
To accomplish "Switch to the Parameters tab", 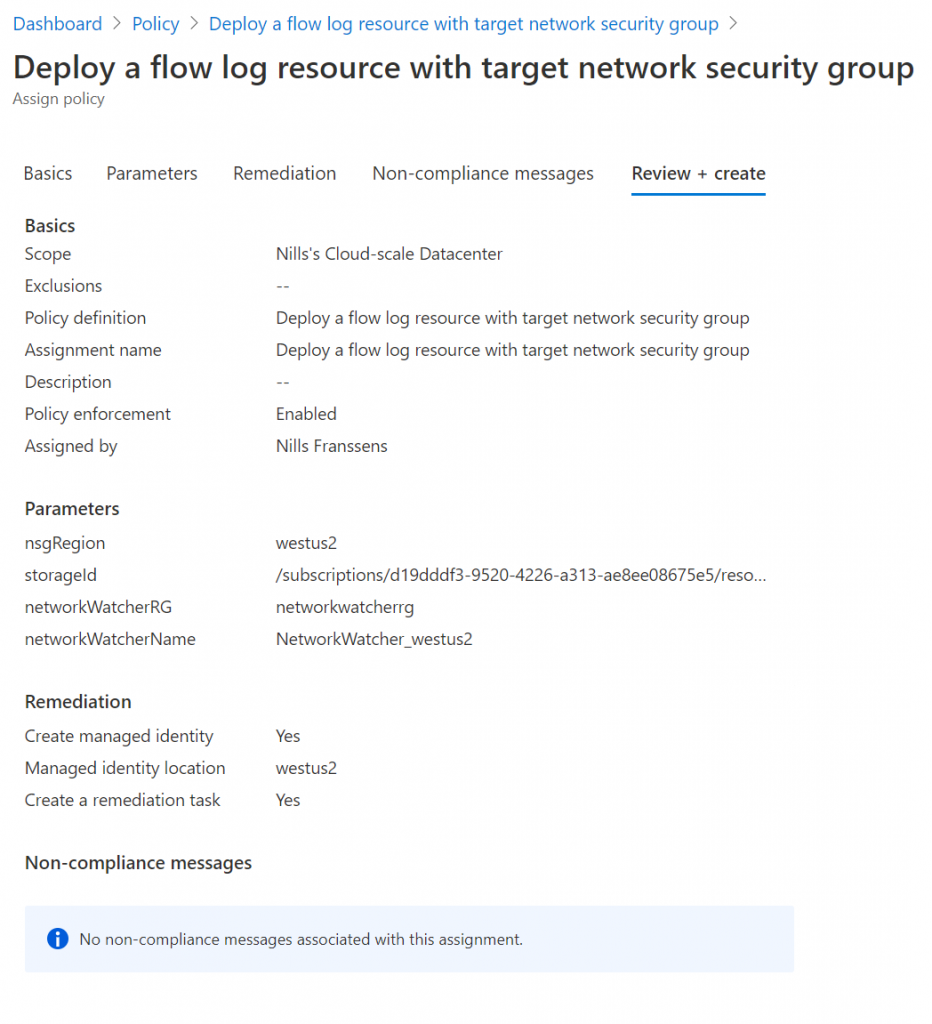I will click(152, 173).
